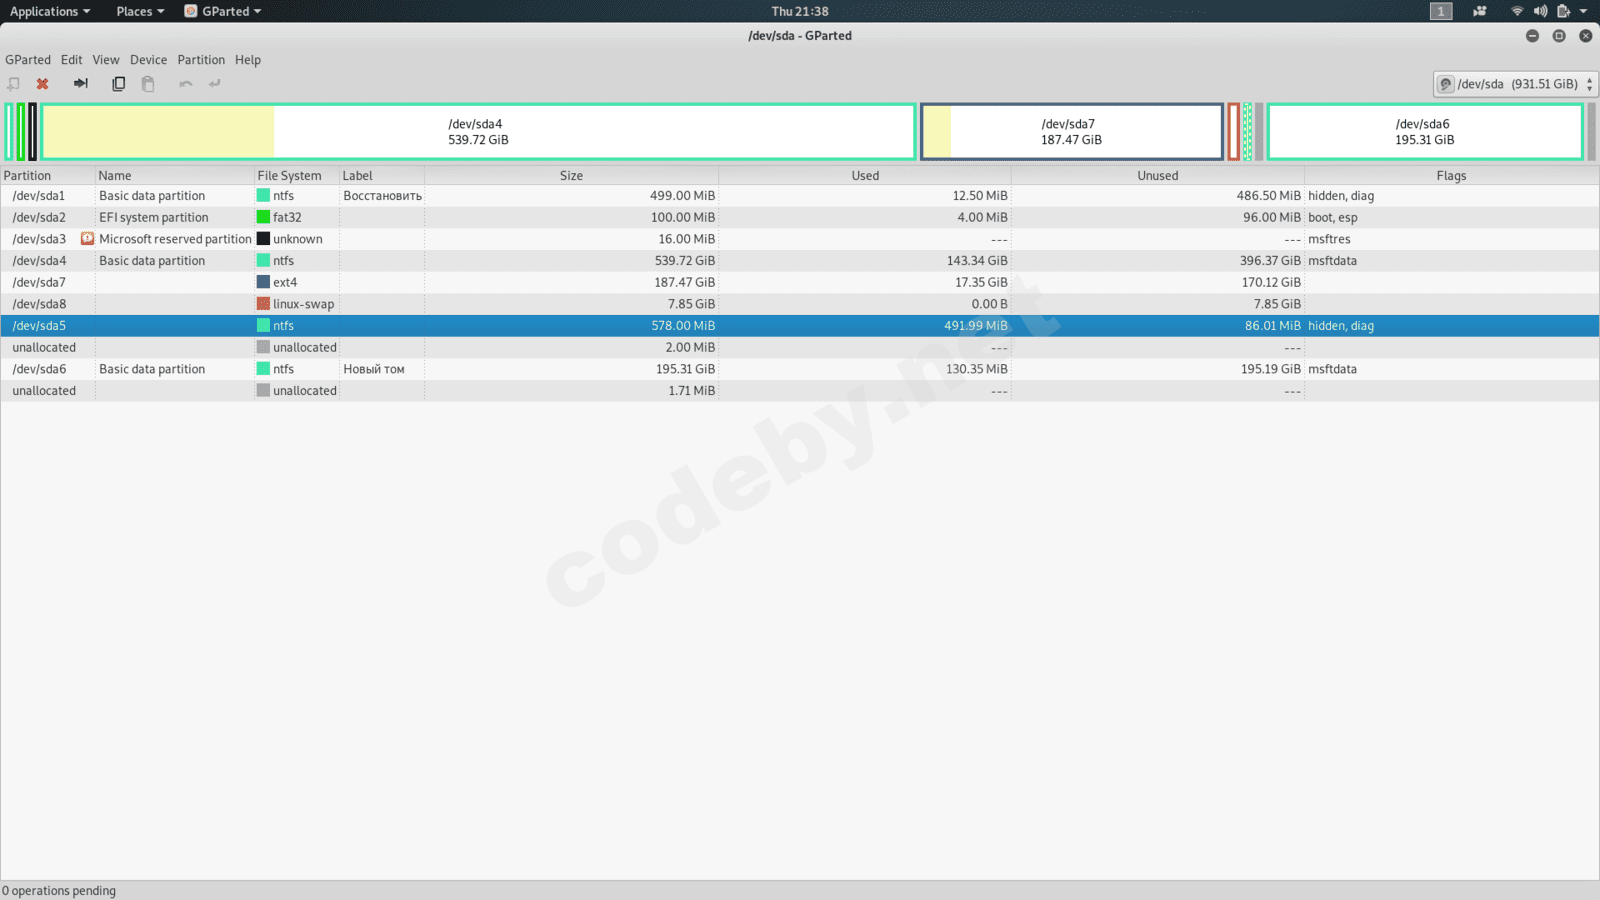Click the 'Новый том' label cell
Viewport: 1600px width, 900px height.
pos(374,369)
